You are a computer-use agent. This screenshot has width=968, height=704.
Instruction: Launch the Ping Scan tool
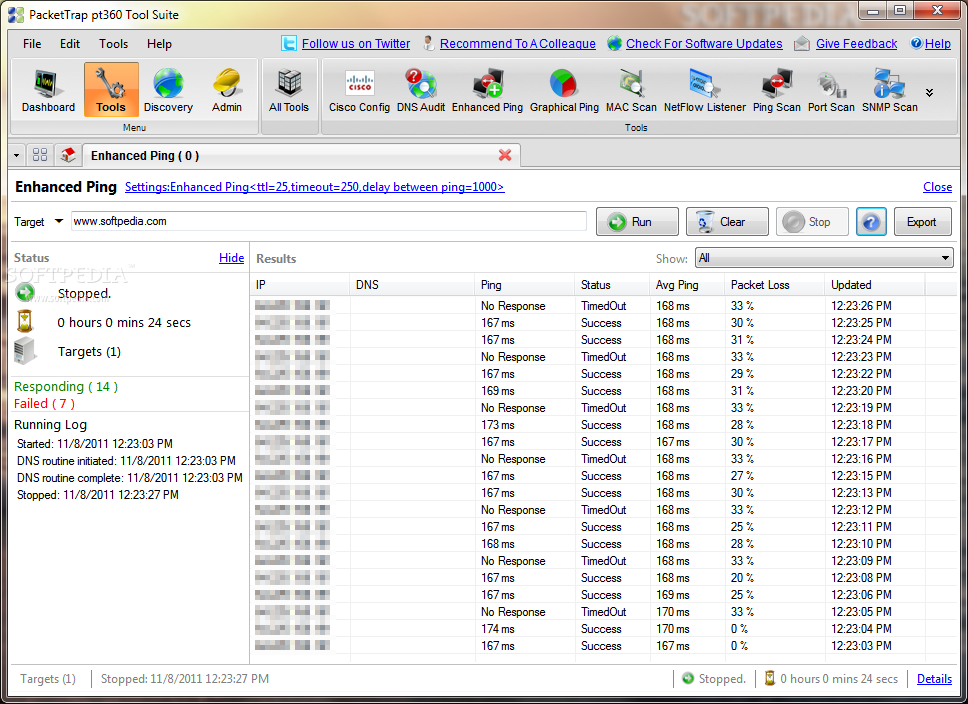776,91
